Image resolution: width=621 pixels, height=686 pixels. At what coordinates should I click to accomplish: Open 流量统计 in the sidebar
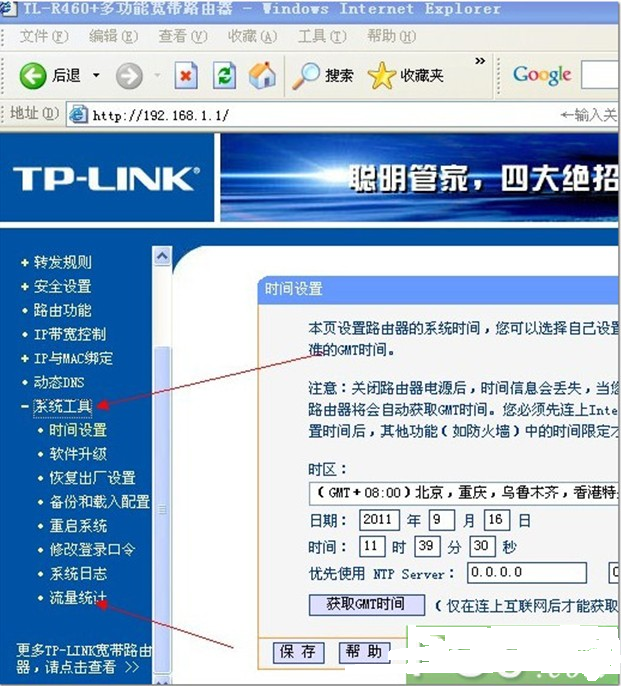(78, 598)
